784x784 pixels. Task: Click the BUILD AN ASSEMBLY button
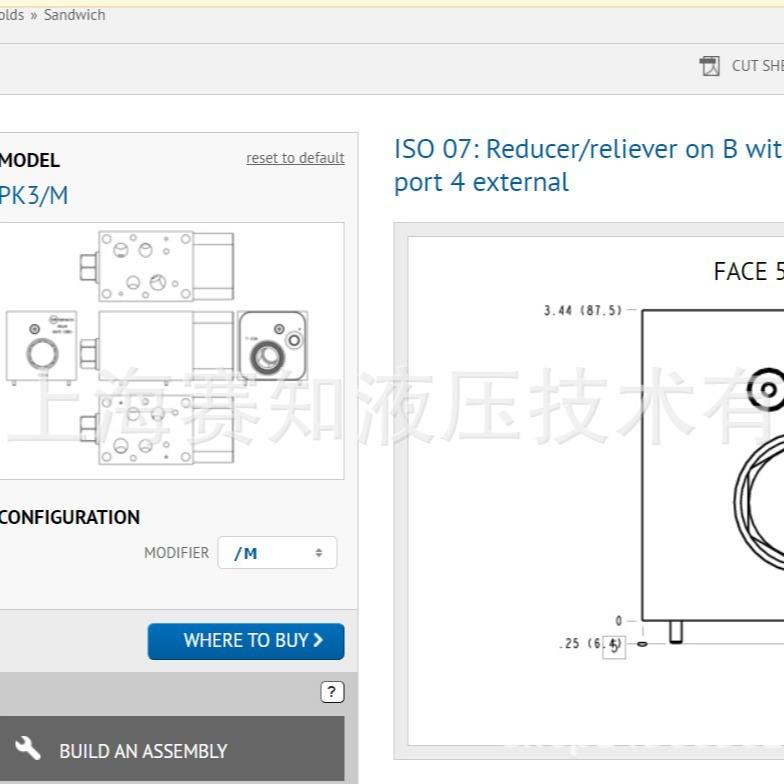pos(172,748)
